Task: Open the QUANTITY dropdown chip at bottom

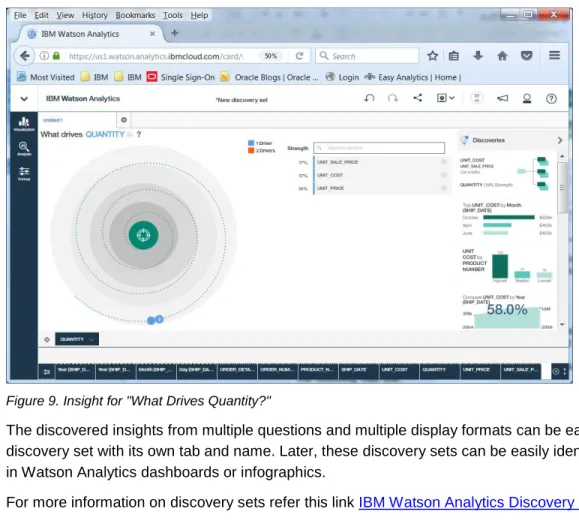Action: pyautogui.click(x=77, y=339)
